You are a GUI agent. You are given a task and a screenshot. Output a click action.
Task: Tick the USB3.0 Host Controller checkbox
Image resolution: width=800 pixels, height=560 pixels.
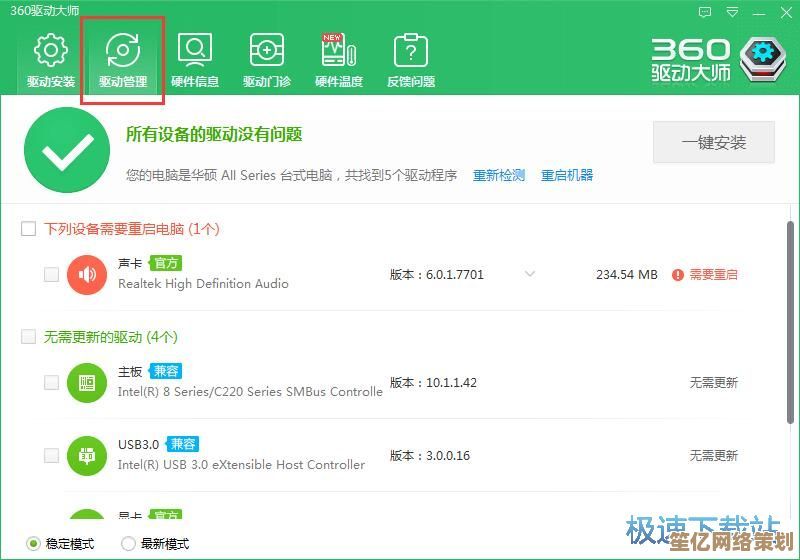[x=51, y=455]
